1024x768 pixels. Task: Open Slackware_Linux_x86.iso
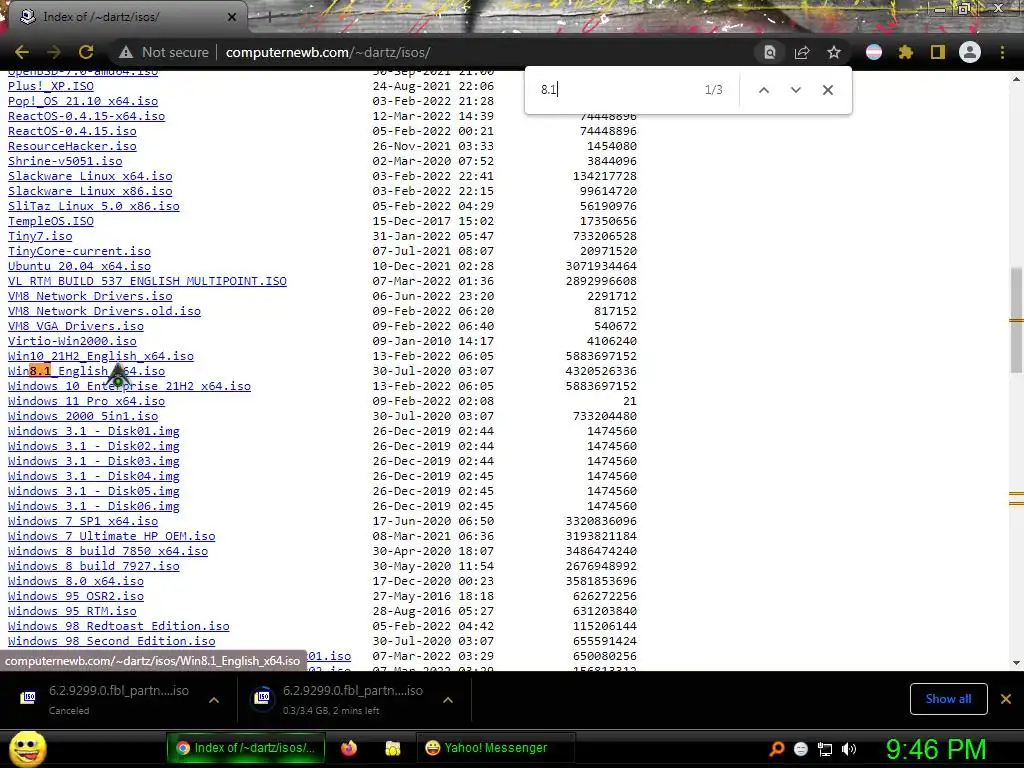[x=90, y=191]
